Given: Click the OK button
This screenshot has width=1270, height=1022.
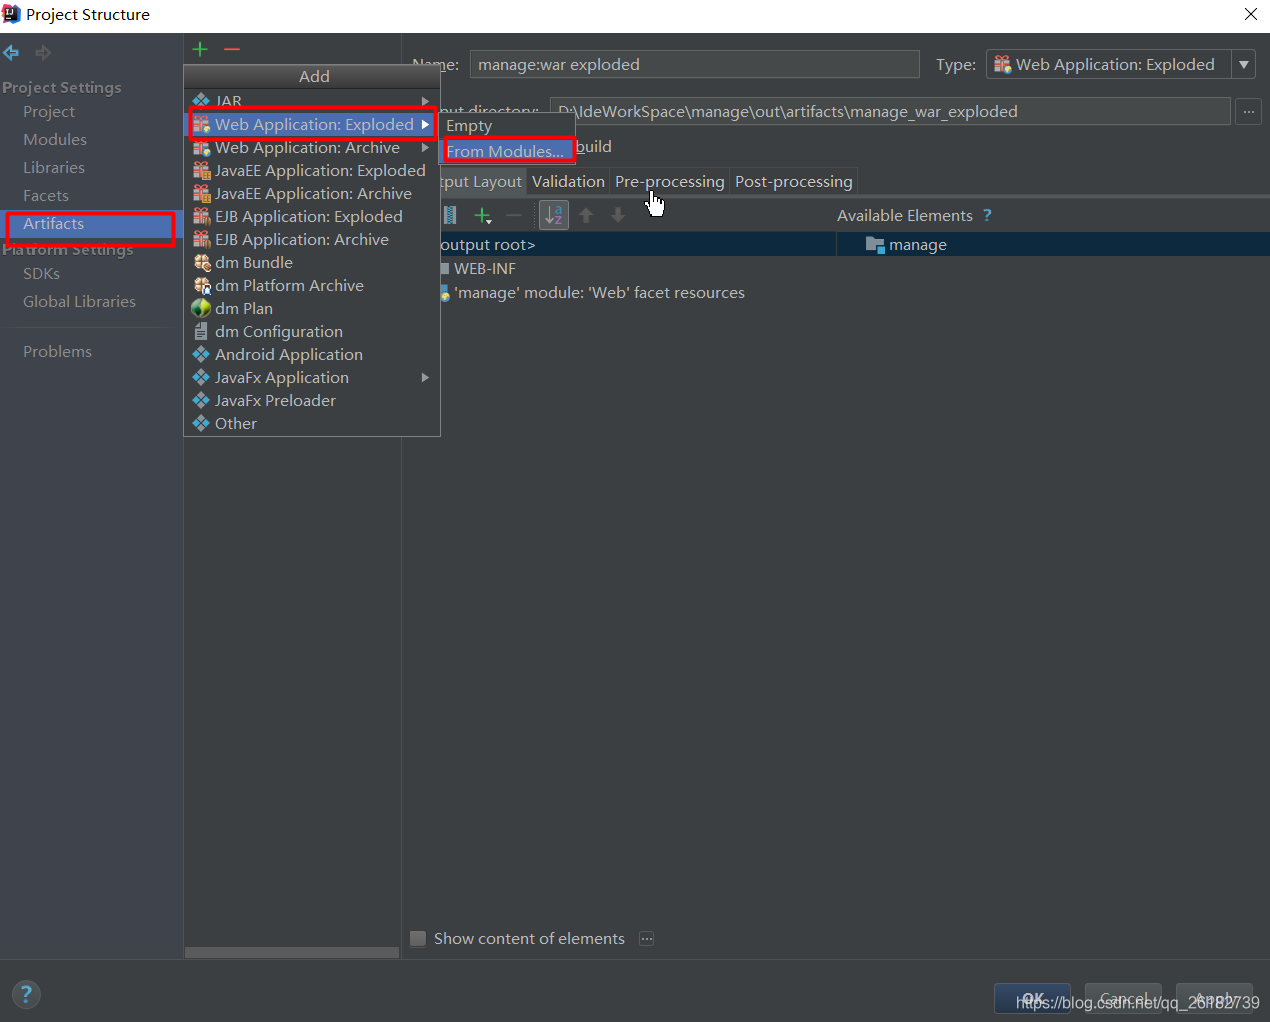Looking at the screenshot, I should tap(1032, 998).
